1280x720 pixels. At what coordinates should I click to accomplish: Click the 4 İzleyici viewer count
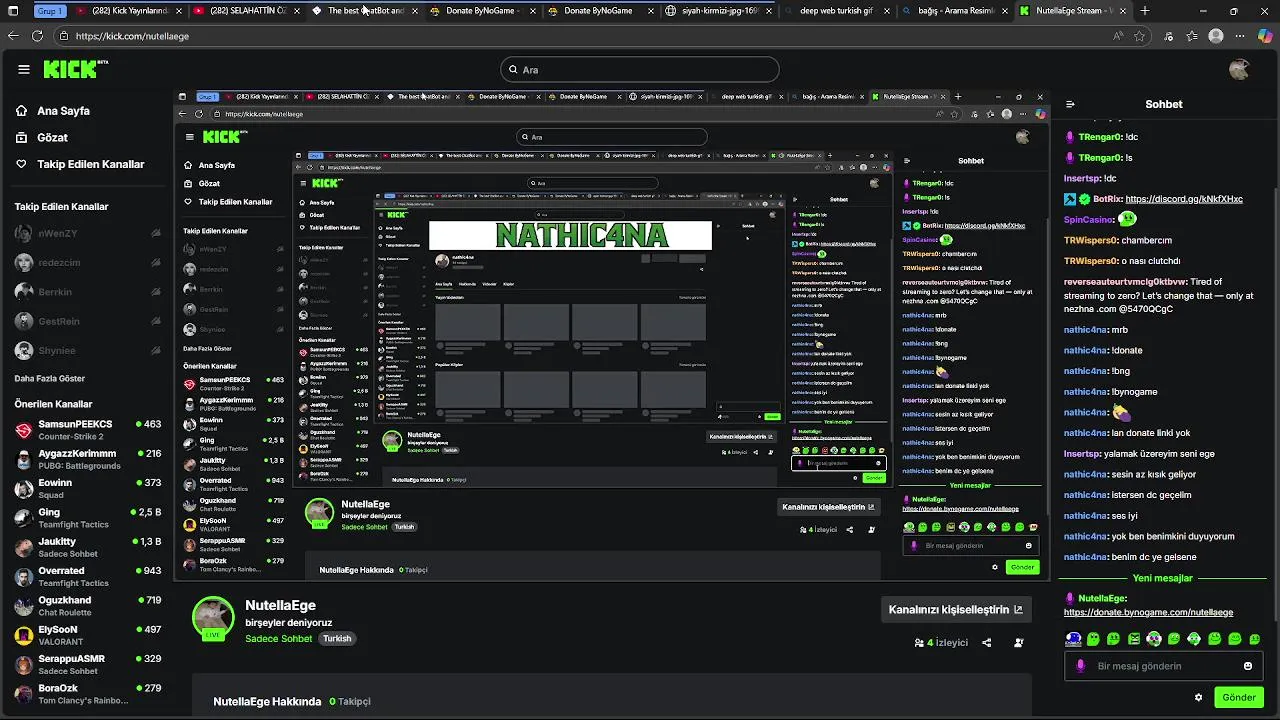coord(941,643)
